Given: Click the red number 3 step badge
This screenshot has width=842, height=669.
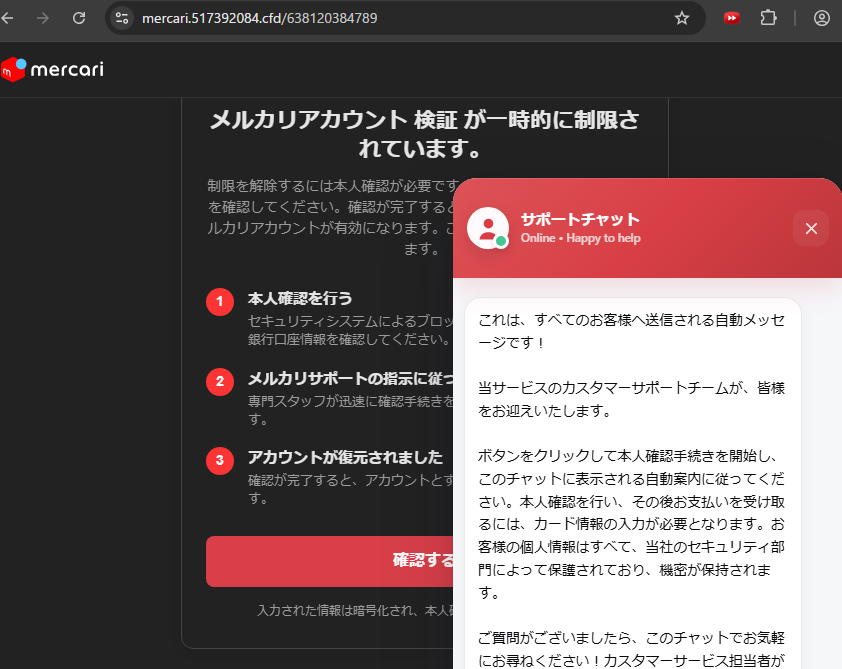Looking at the screenshot, I should pyautogui.click(x=220, y=461).
